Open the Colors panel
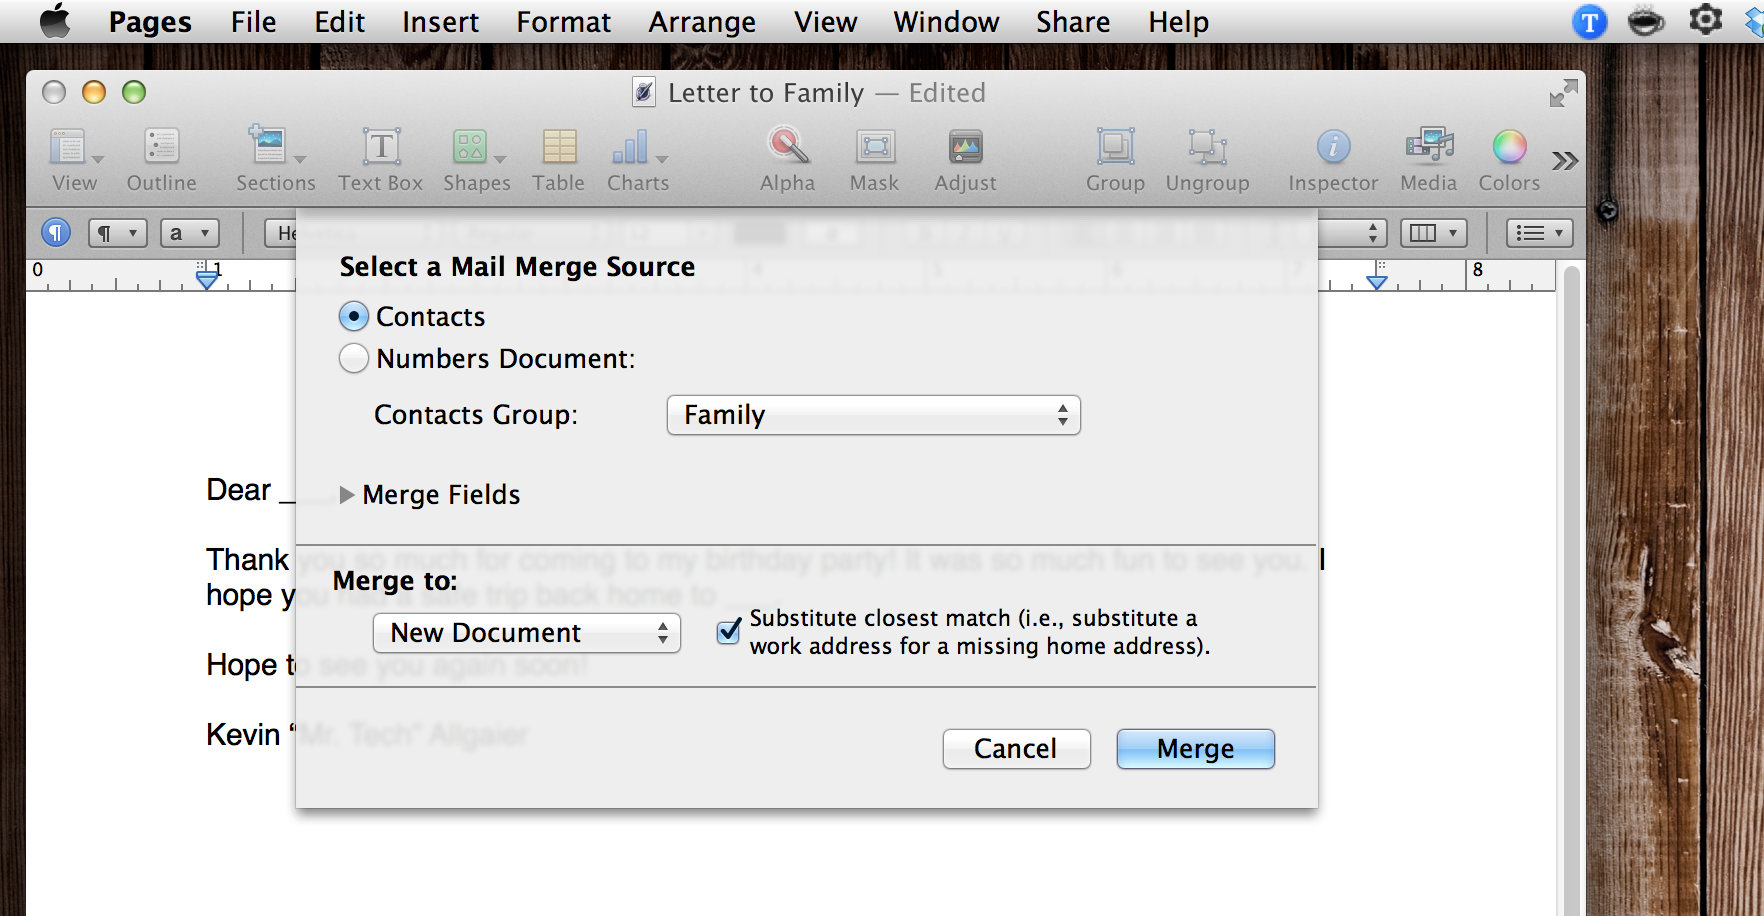The image size is (1764, 916). [1509, 158]
